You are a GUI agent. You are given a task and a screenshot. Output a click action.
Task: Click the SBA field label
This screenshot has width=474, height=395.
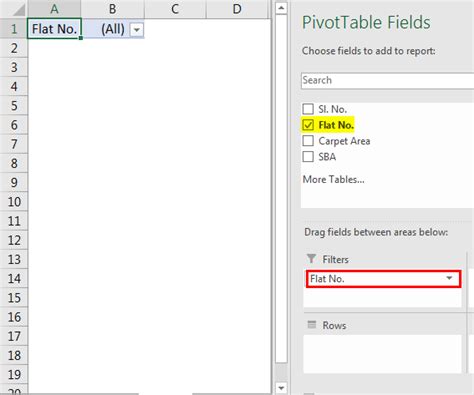click(x=327, y=157)
